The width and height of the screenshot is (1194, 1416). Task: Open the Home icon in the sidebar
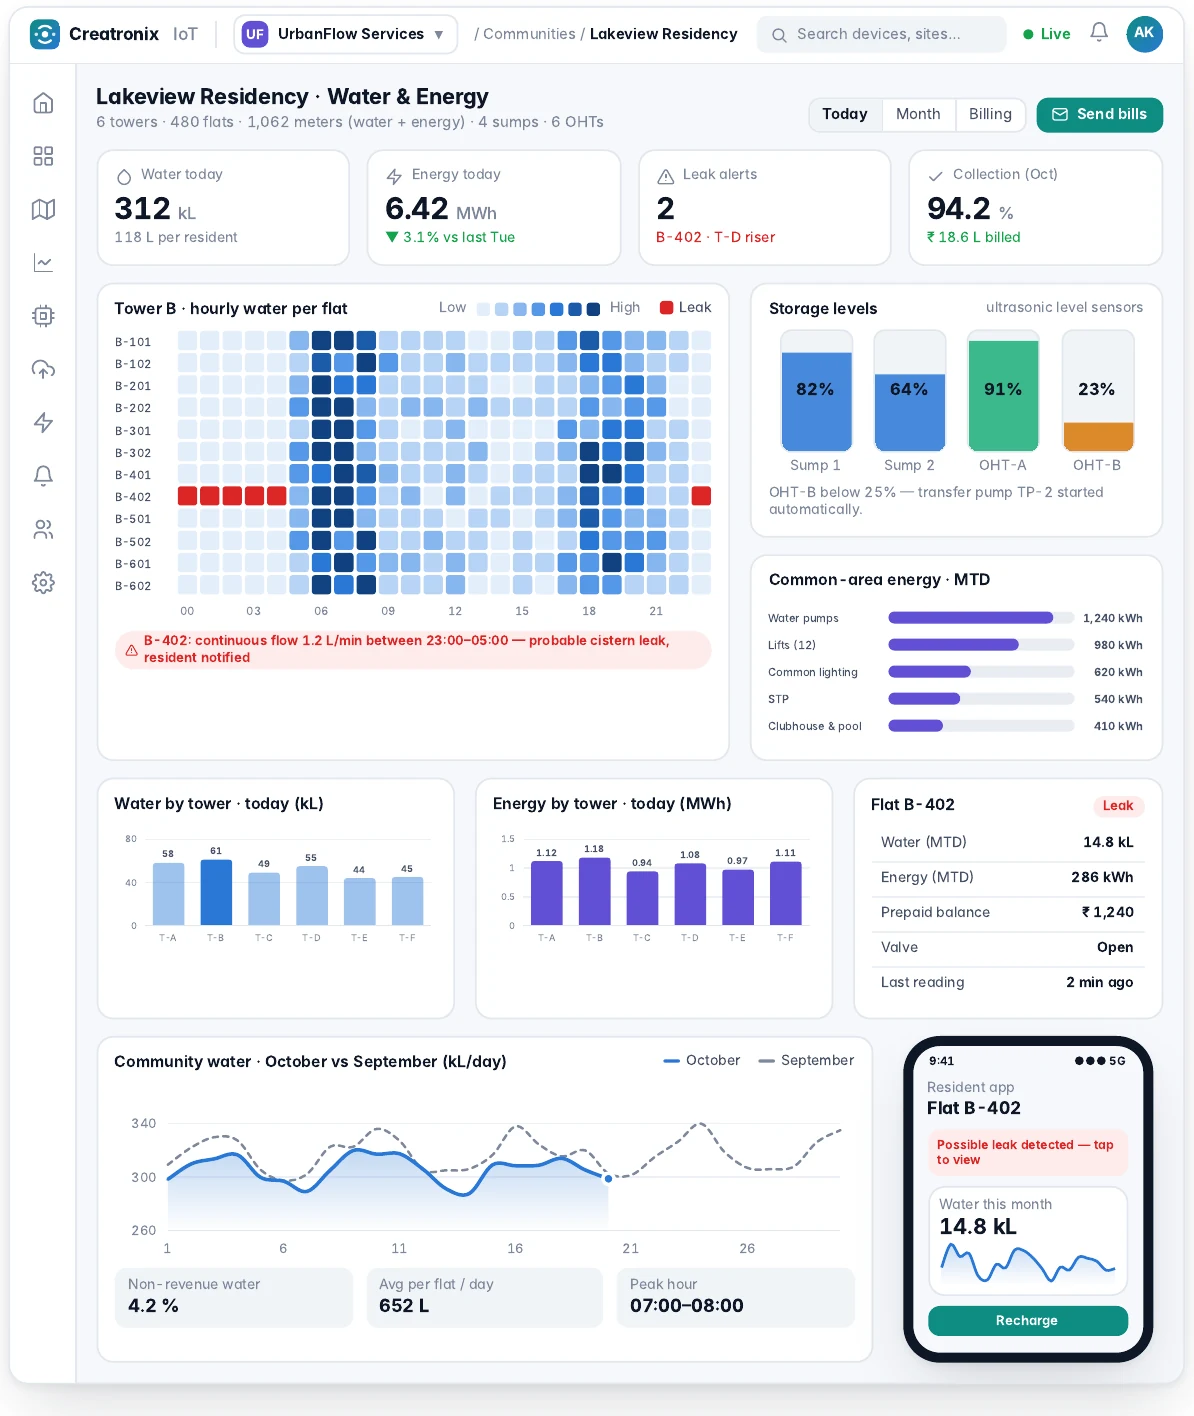(x=43, y=103)
